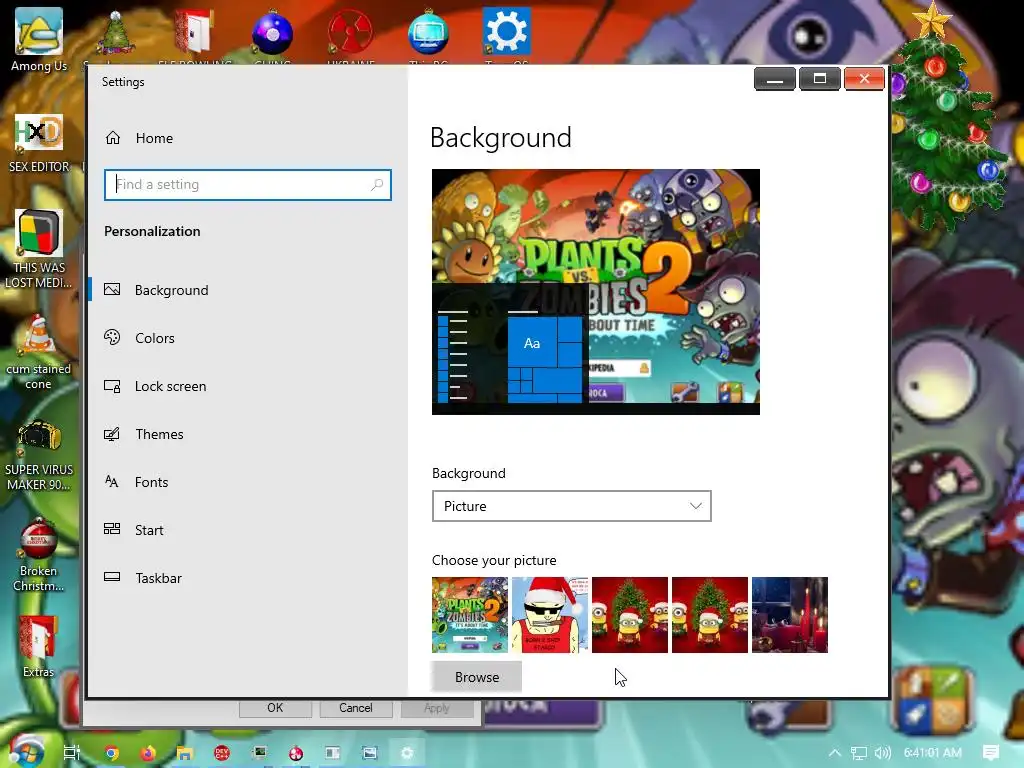The image size is (1024, 768).
Task: Open THIS WAS LOST MEDI... desktop icon
Action: pyautogui.click(x=39, y=249)
